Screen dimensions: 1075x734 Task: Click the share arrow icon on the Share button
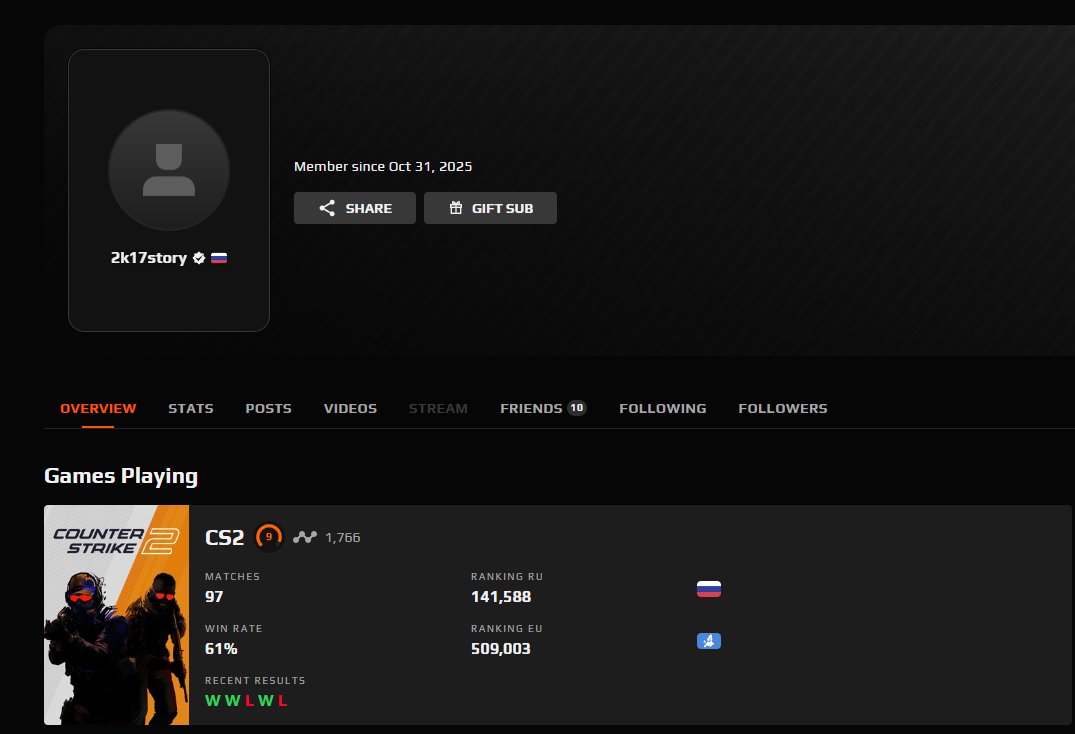click(x=326, y=208)
